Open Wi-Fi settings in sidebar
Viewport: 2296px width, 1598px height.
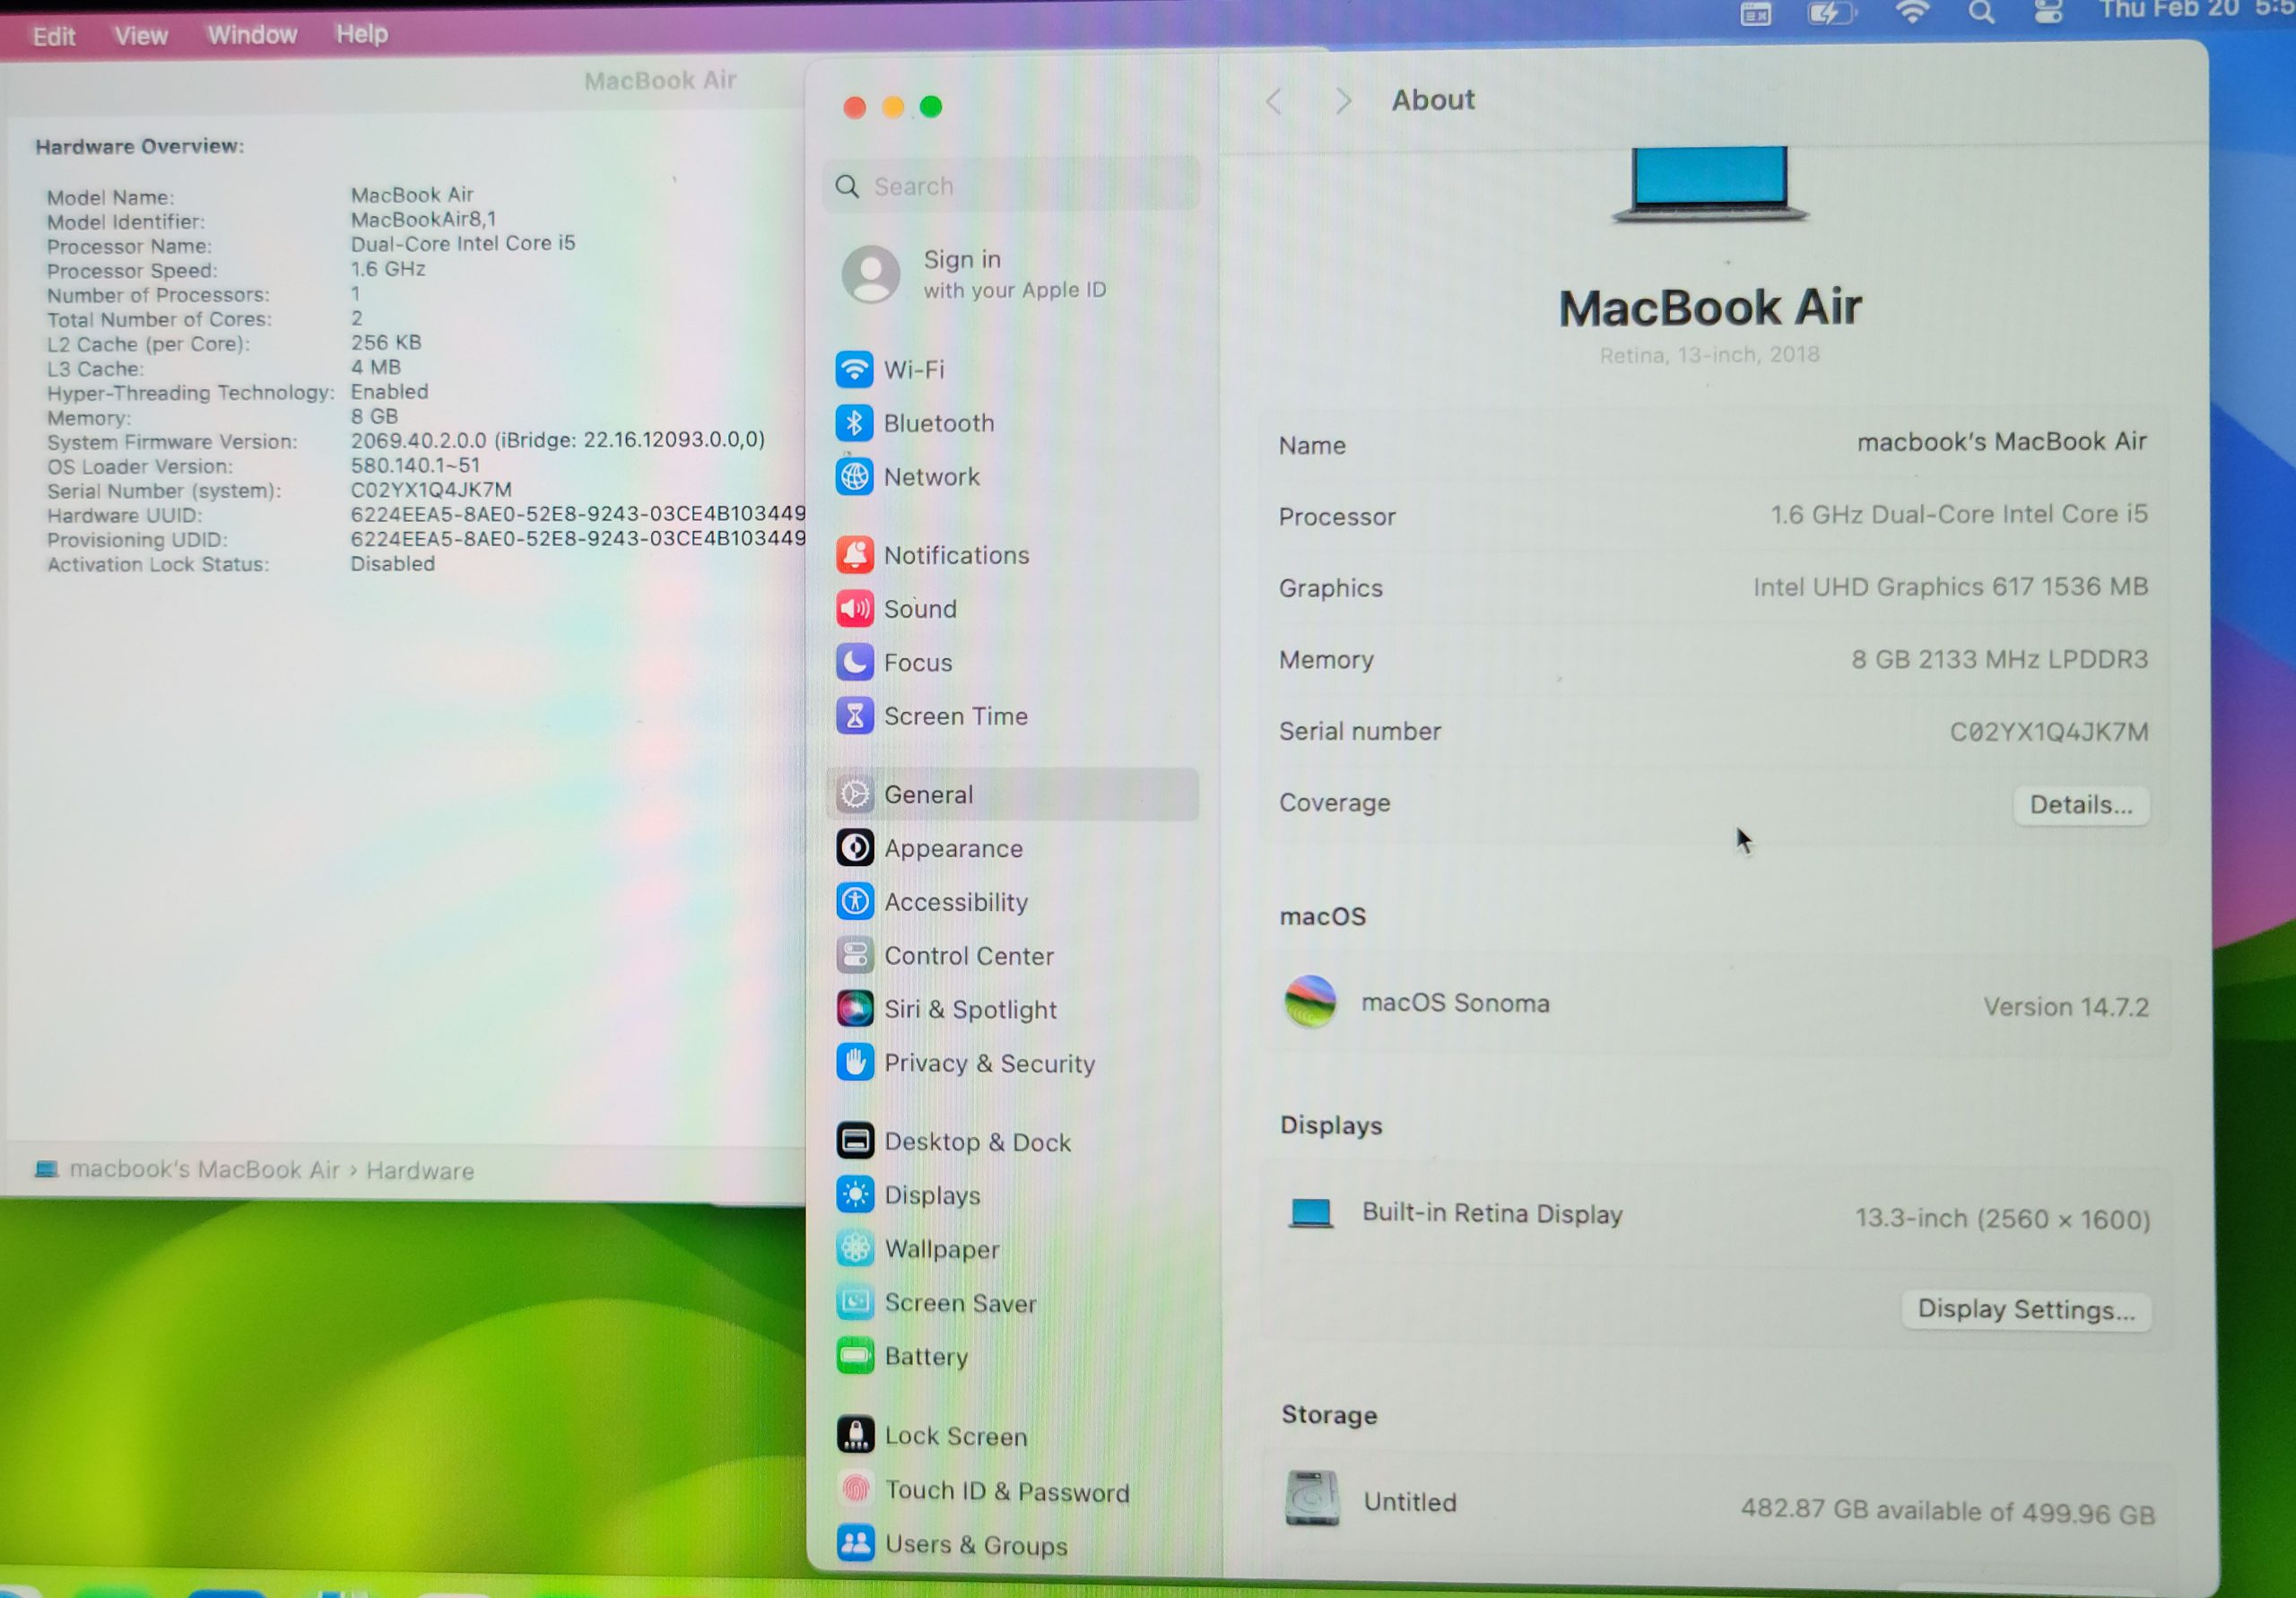pyautogui.click(x=912, y=370)
